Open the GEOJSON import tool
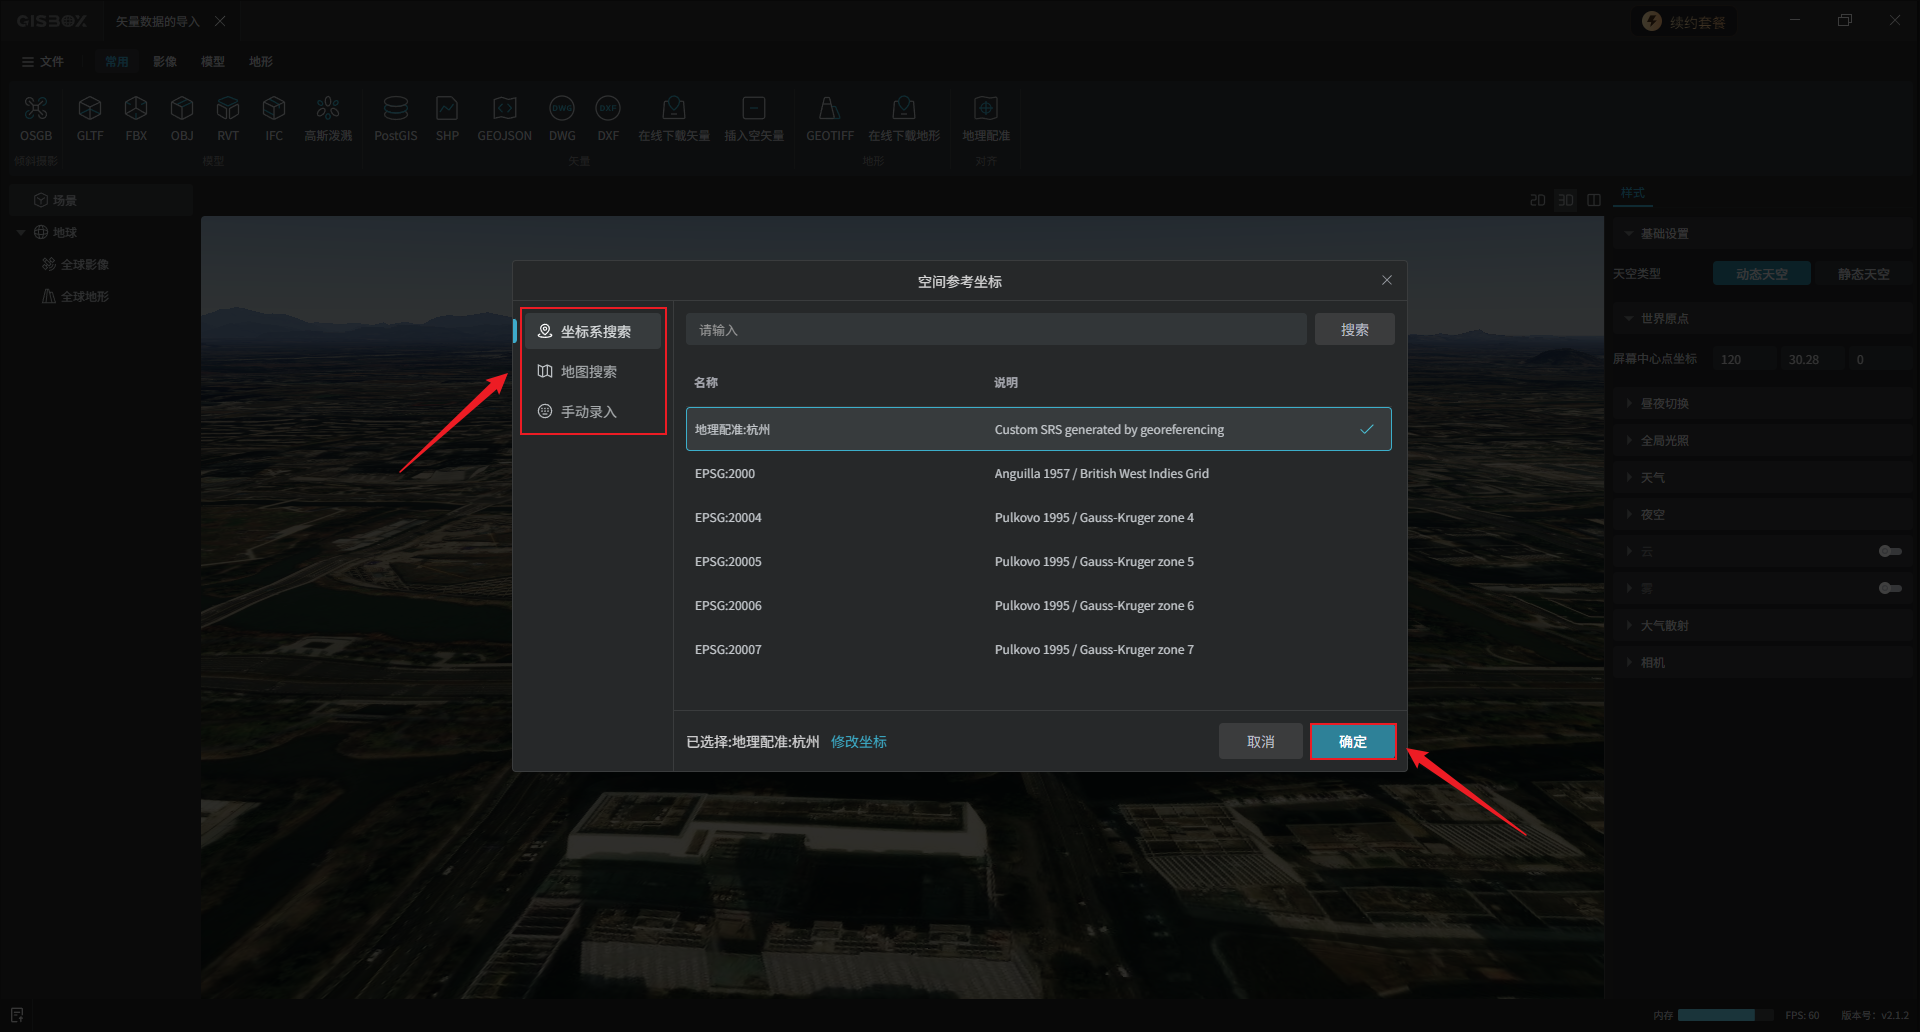 coord(504,110)
